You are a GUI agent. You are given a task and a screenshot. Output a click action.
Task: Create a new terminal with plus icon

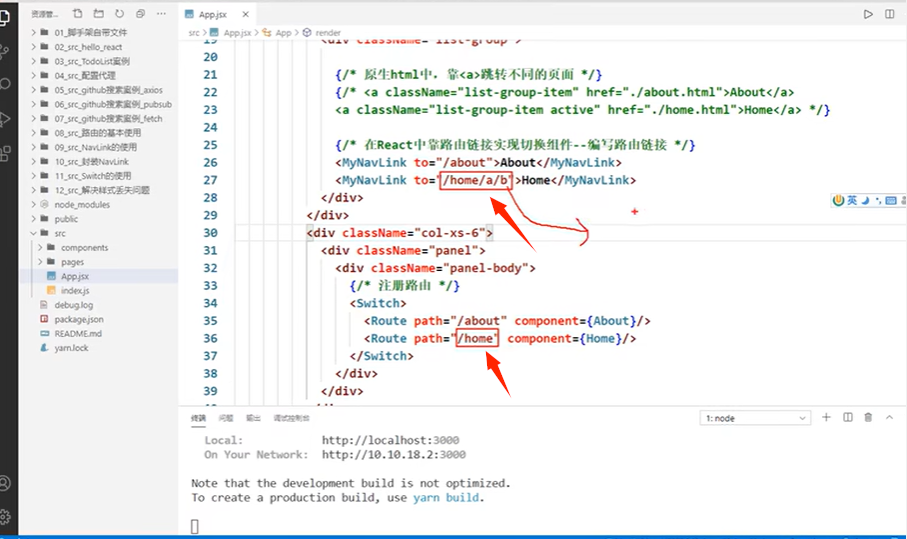[826, 417]
